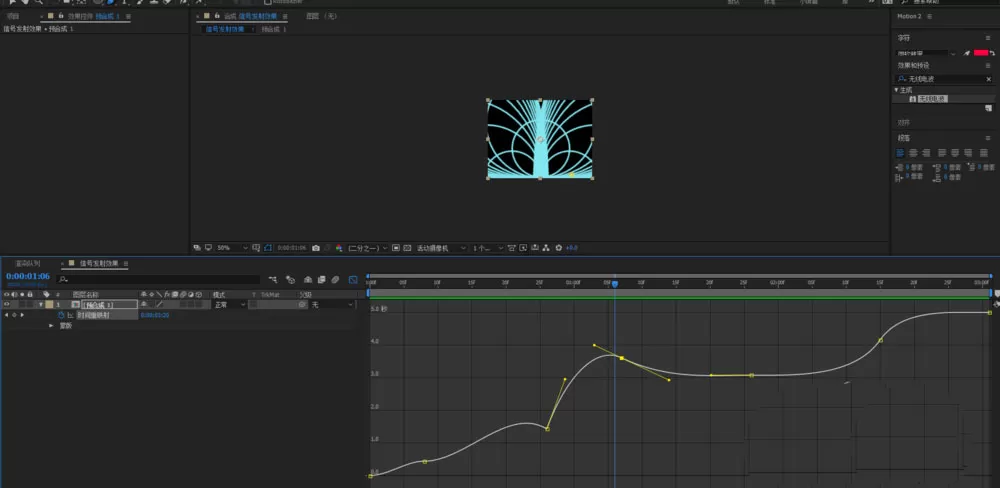Select the keyframe at current time on curve
Screen dimensions: 1000x488
coord(622,359)
